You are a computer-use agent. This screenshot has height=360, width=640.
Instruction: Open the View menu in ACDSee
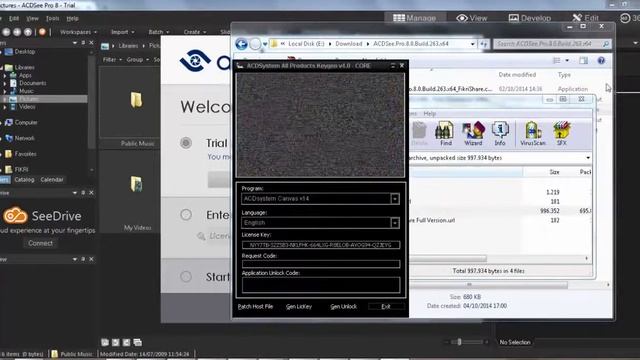(x=32, y=18)
